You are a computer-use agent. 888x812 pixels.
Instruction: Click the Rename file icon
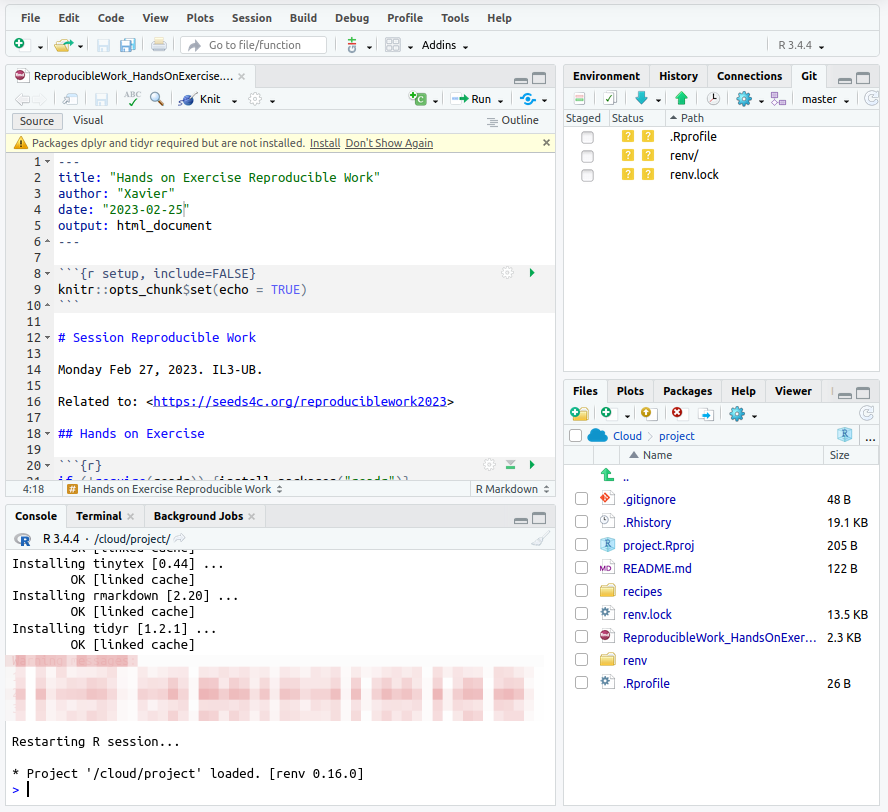pos(706,414)
